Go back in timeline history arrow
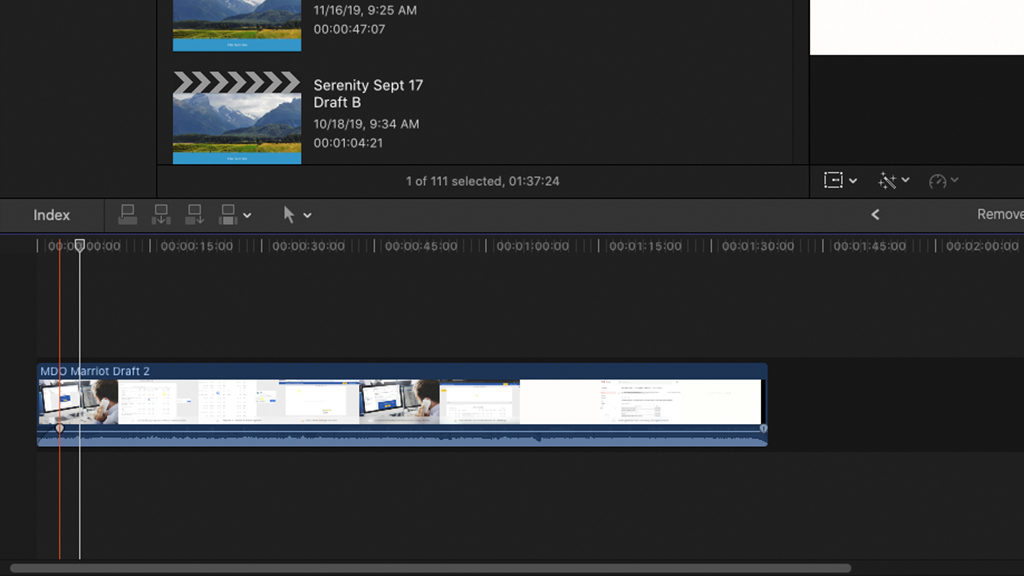 point(875,214)
